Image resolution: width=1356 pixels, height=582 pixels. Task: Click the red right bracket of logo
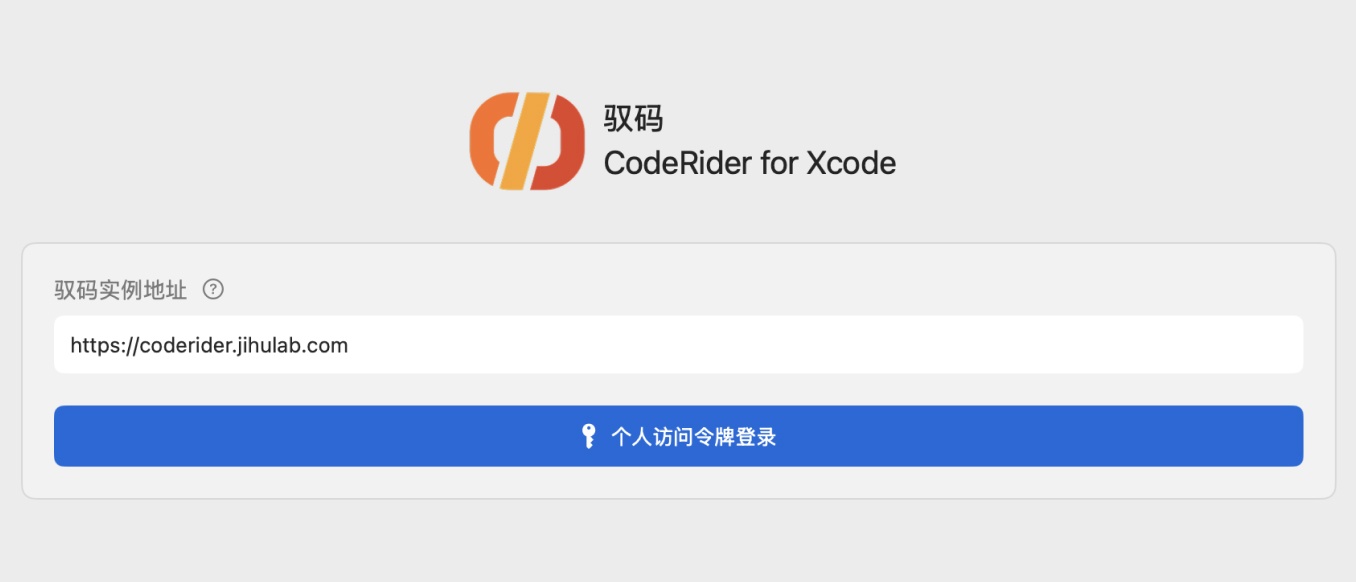click(x=563, y=143)
